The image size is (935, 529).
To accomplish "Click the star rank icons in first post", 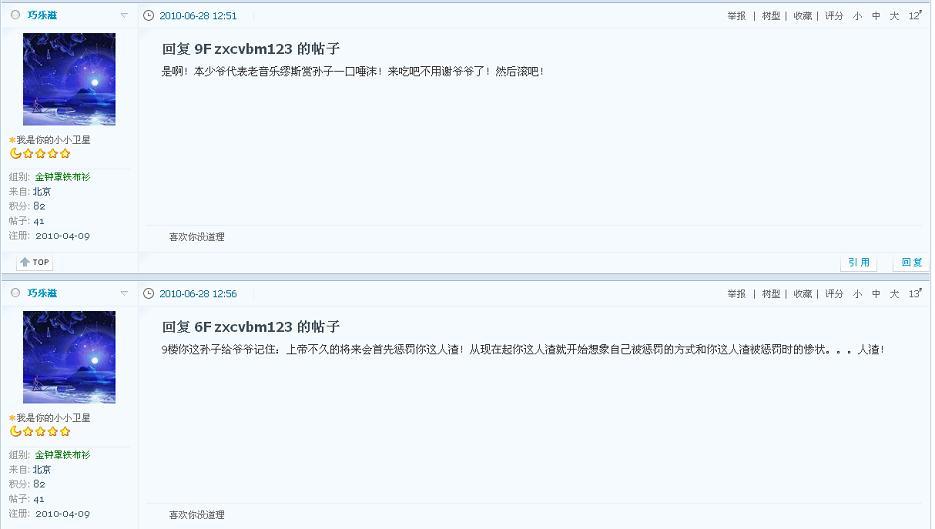I will pos(41,153).
